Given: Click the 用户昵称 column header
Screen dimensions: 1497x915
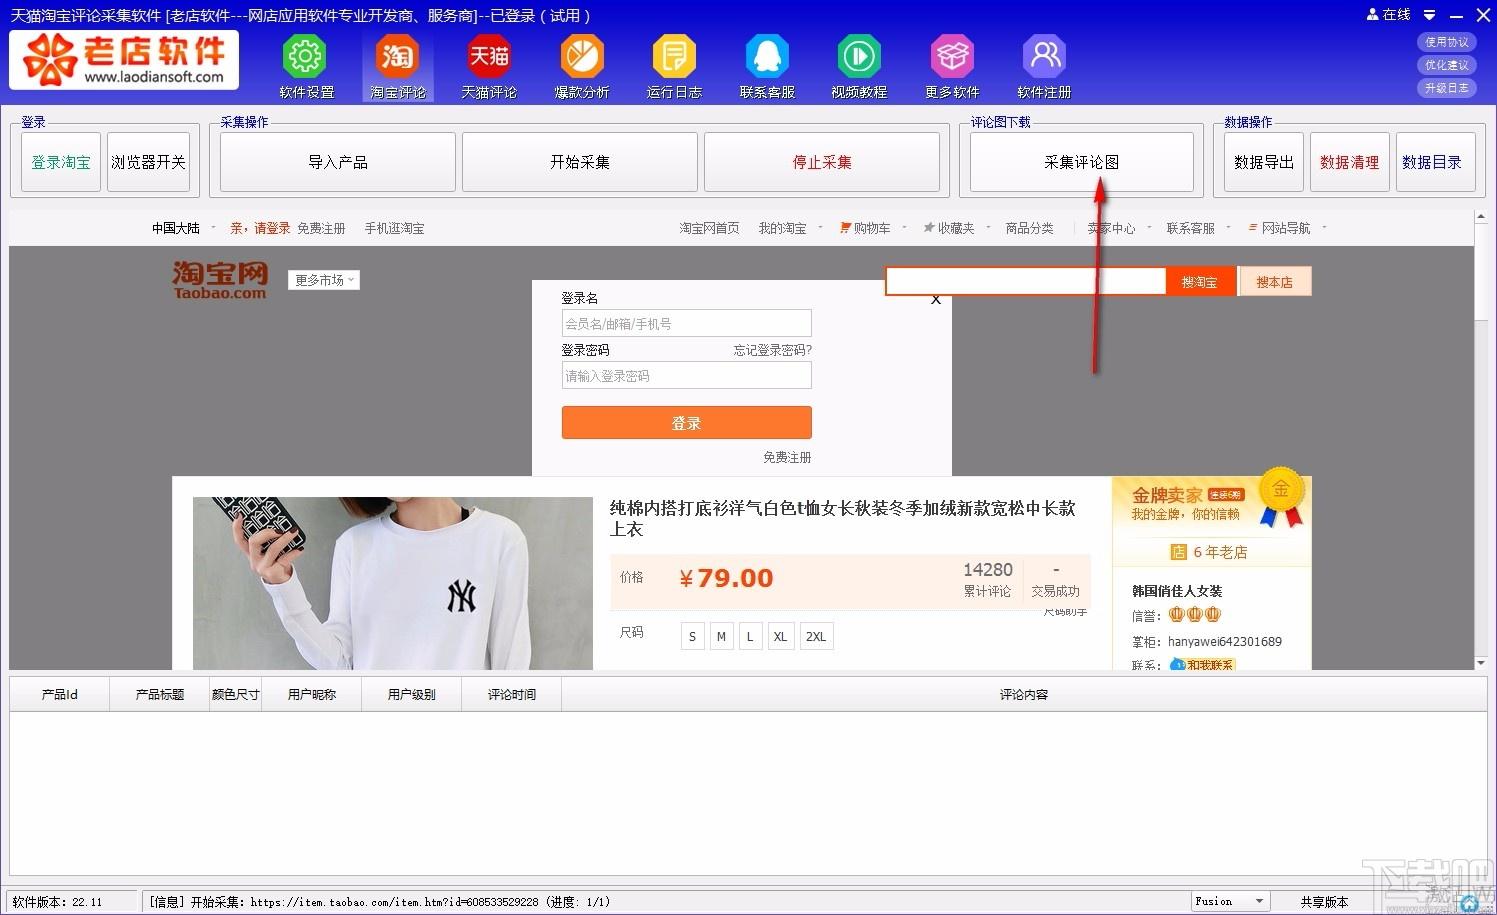Looking at the screenshot, I should pyautogui.click(x=312, y=694).
